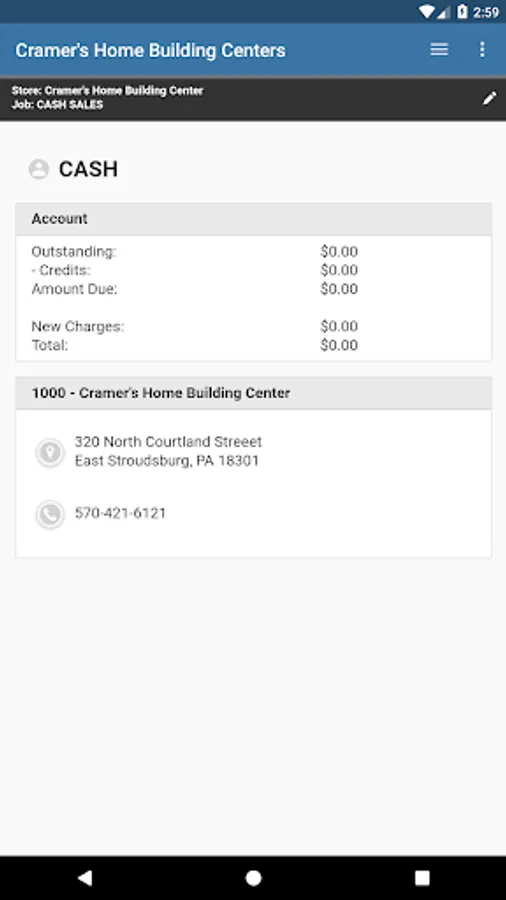Viewport: 506px width, 900px height.
Task: Call the phone number 570-421-6121
Action: click(120, 513)
